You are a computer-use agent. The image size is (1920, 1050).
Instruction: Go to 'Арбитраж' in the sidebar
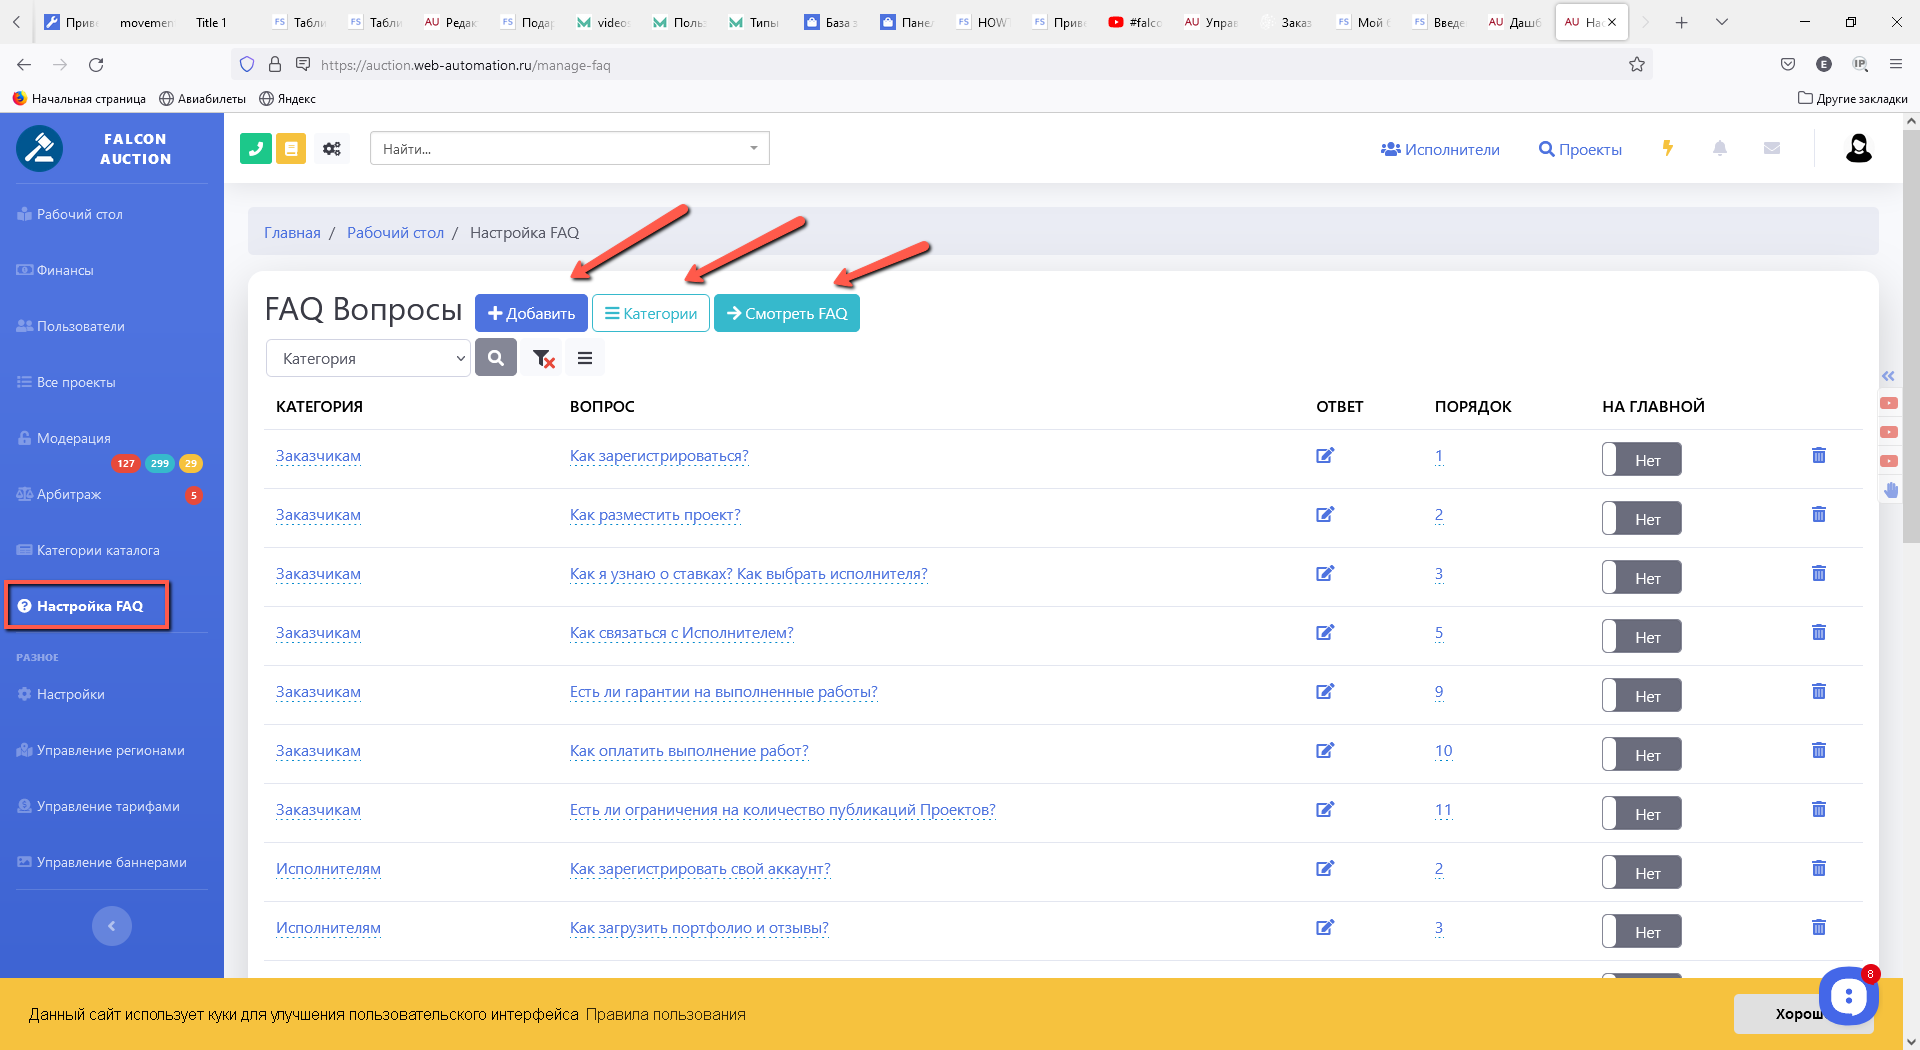pos(69,494)
